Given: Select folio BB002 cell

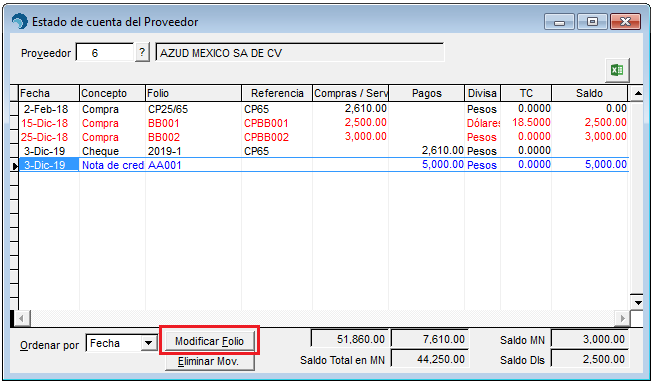Looking at the screenshot, I should click(194, 137).
